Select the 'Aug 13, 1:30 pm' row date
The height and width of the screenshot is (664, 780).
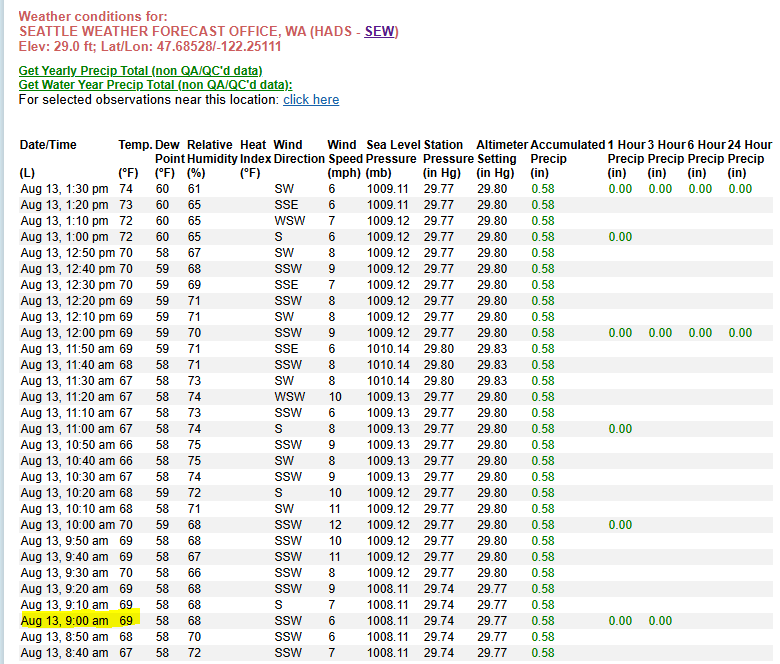(x=64, y=189)
